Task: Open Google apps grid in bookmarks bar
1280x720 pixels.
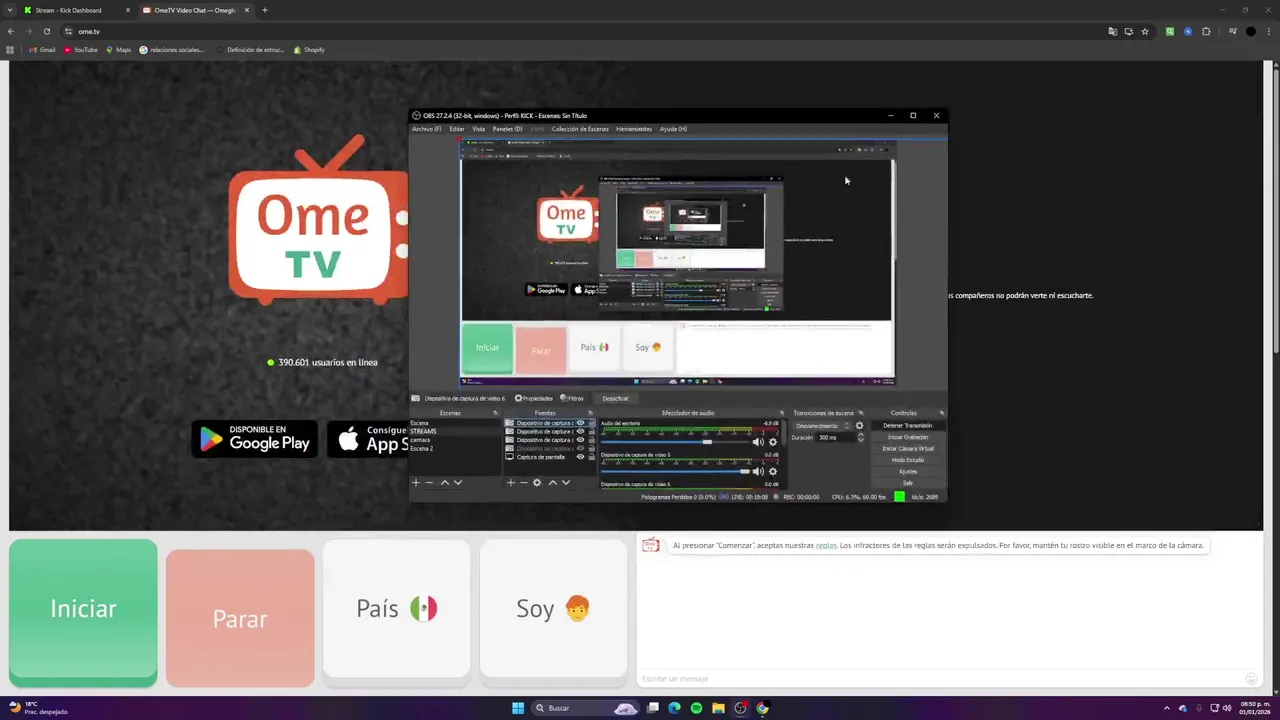Action: [11, 49]
